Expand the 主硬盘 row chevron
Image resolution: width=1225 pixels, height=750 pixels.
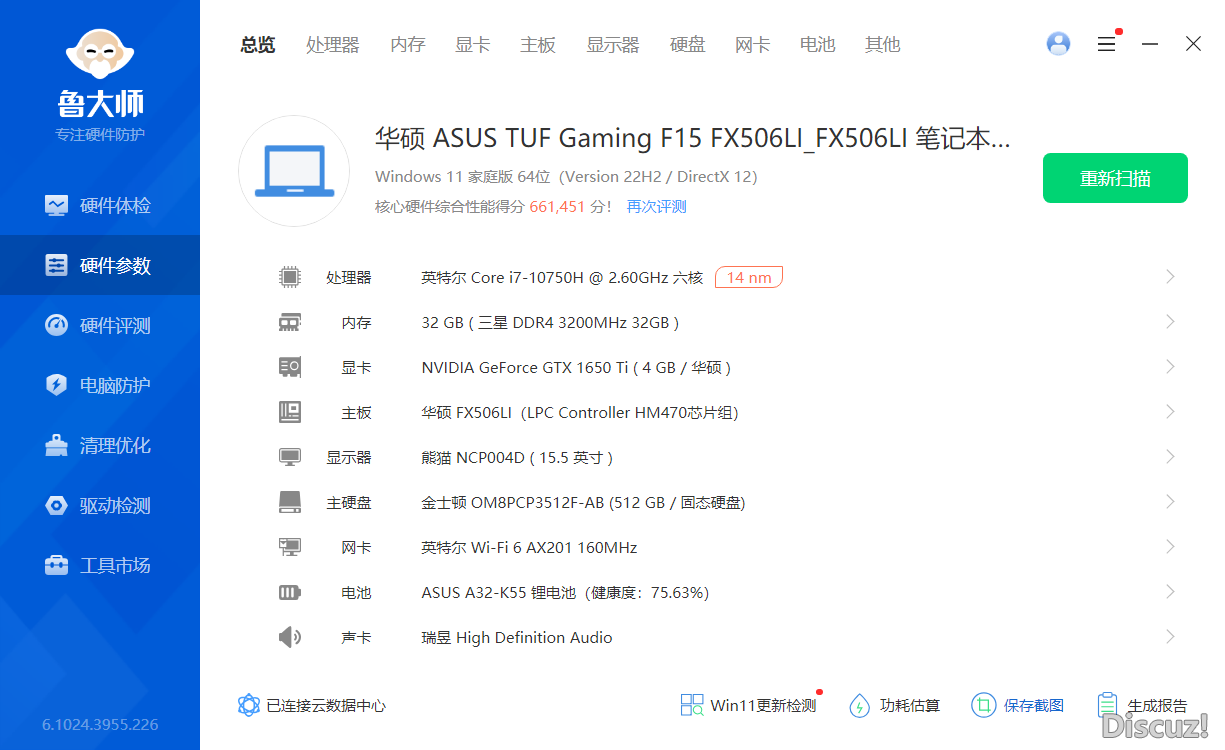(x=1170, y=502)
